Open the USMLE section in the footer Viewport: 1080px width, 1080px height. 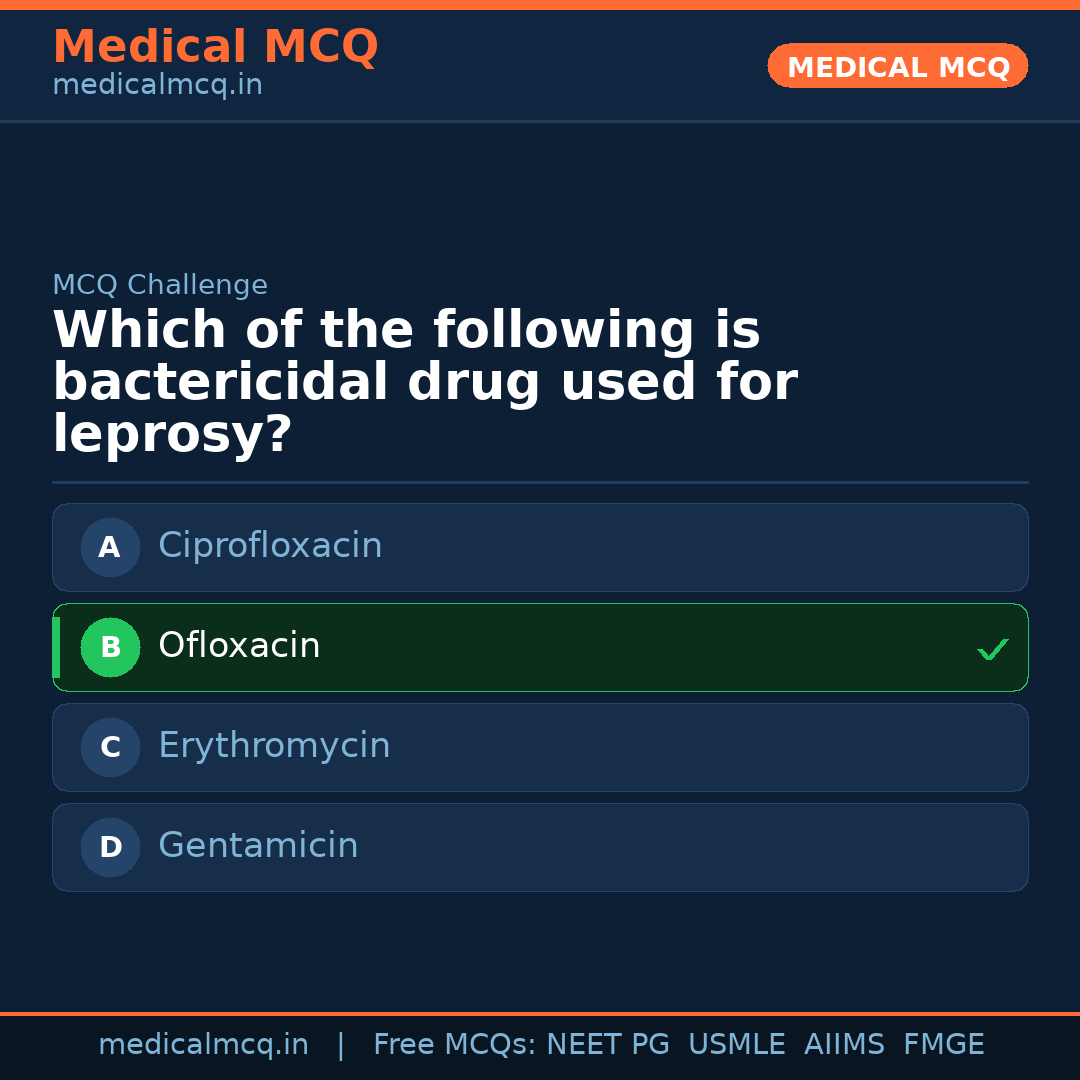(737, 1044)
